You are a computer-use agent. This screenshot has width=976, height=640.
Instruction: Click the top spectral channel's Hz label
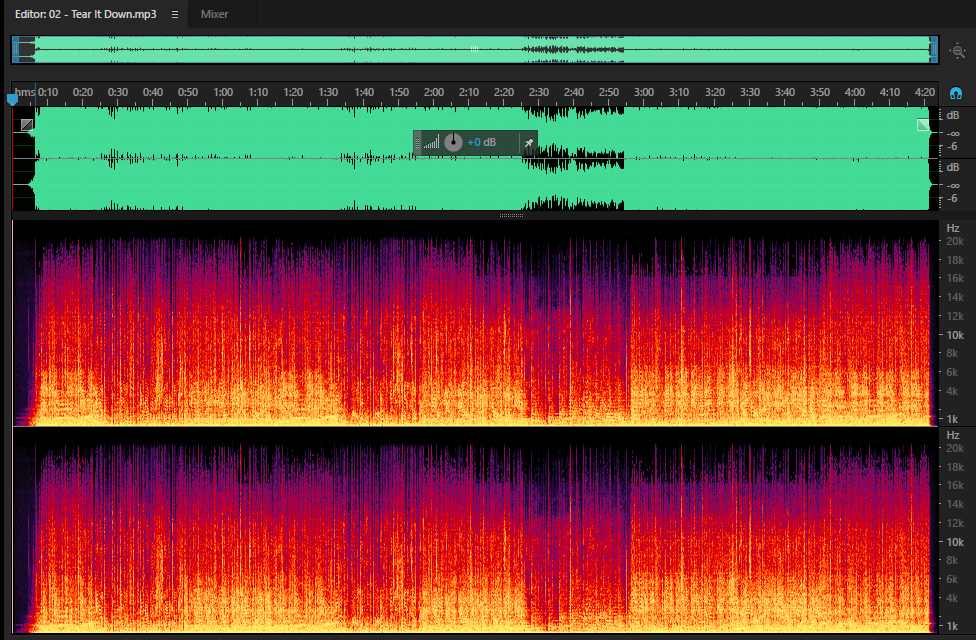(953, 228)
